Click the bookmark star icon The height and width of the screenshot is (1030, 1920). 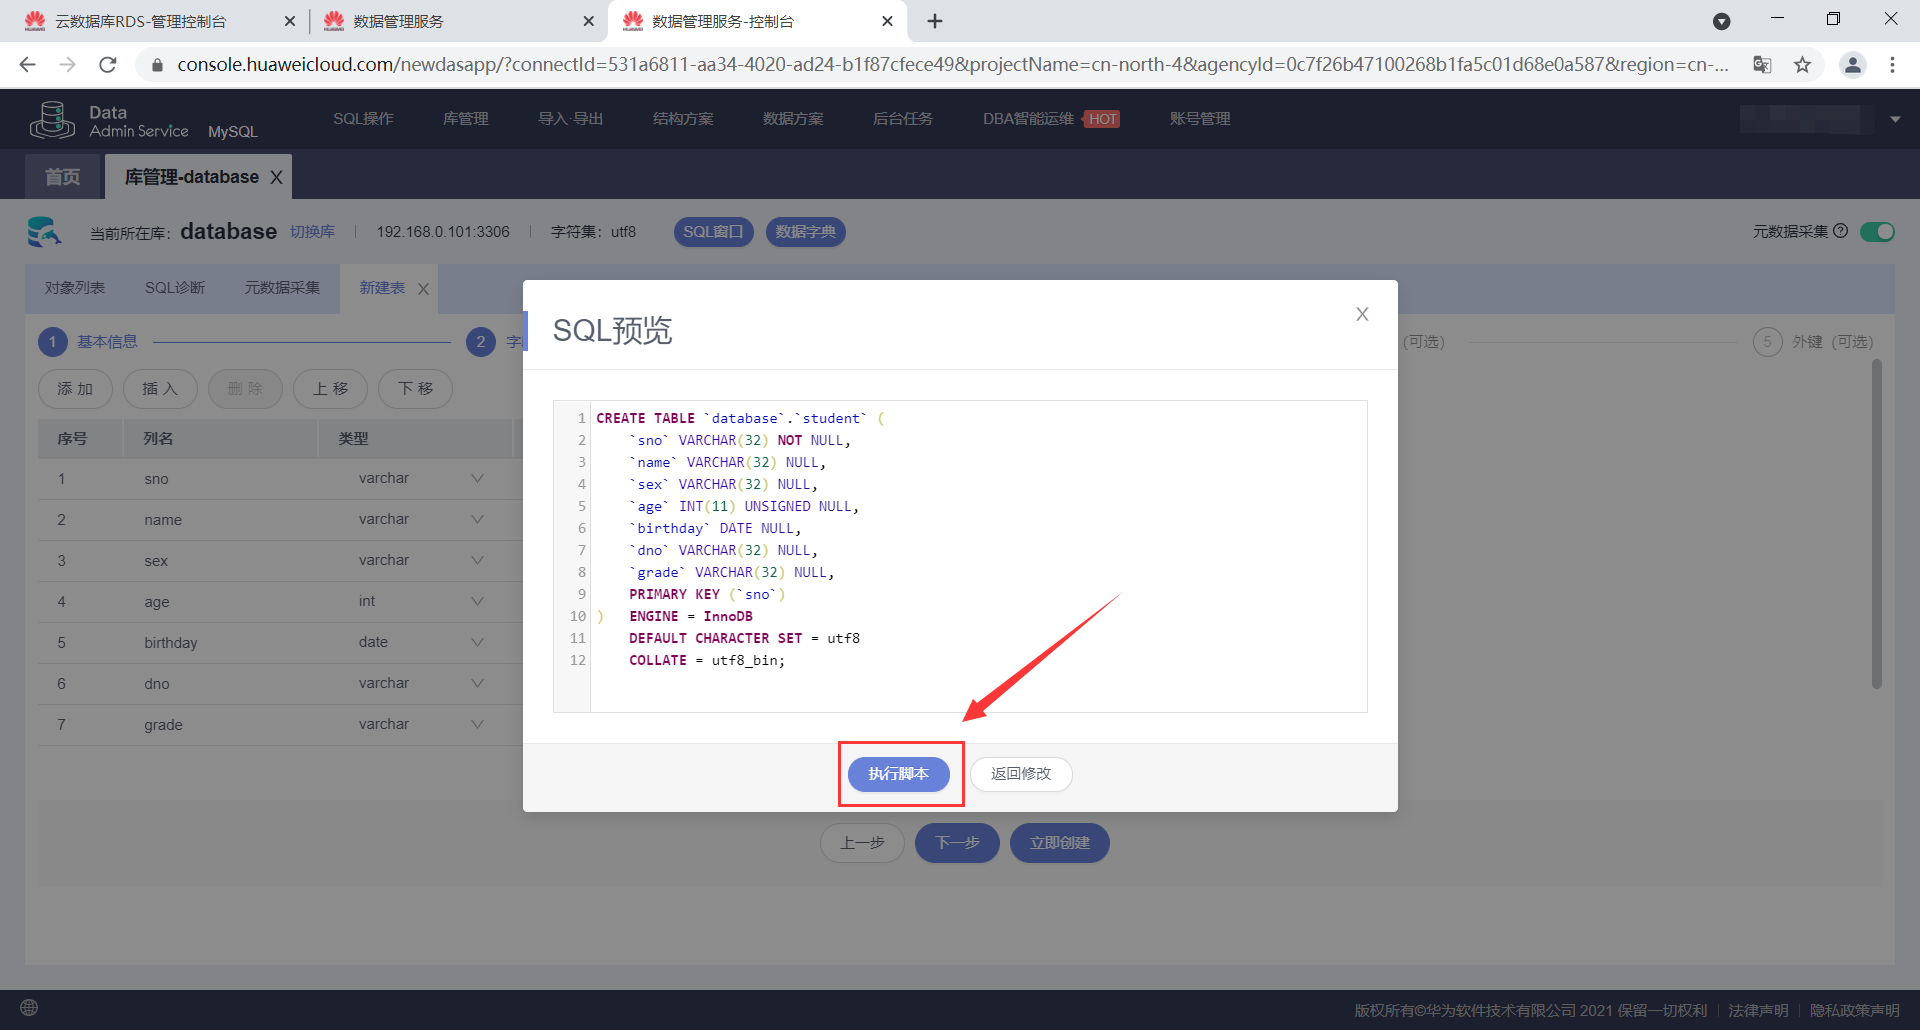[x=1802, y=65]
